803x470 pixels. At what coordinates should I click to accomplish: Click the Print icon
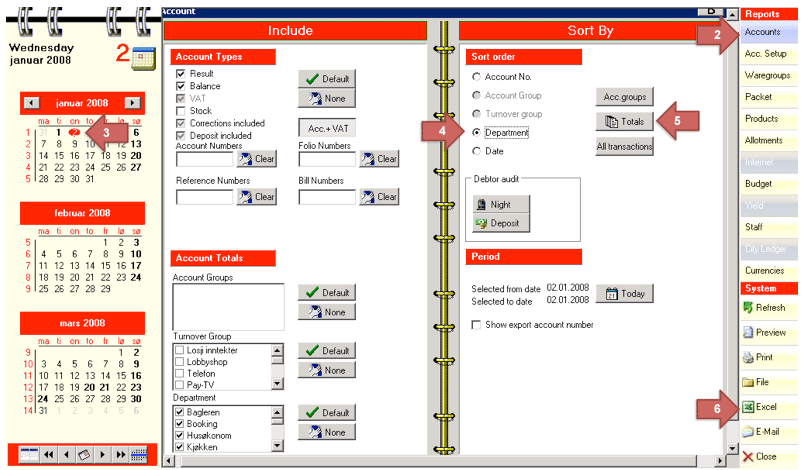pyautogui.click(x=750, y=357)
